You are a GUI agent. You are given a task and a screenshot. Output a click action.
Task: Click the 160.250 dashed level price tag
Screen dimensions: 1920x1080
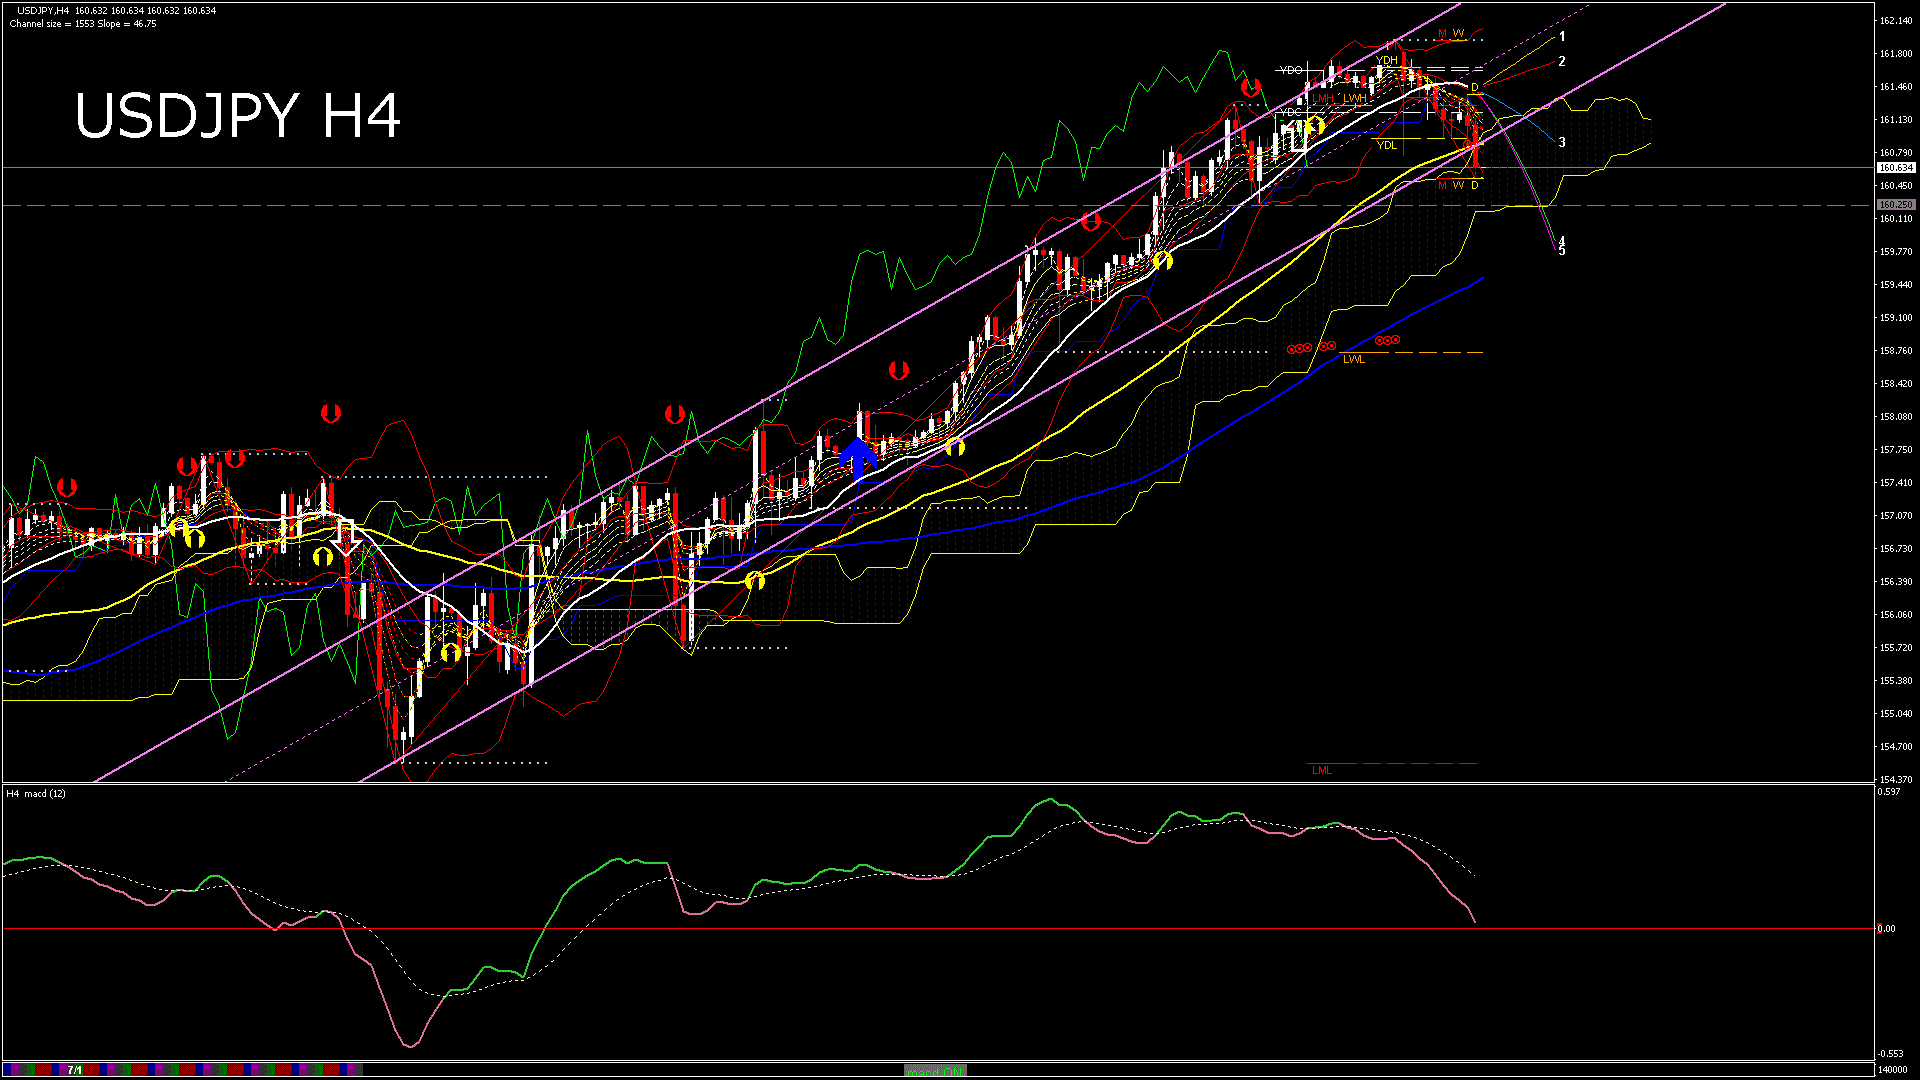pyautogui.click(x=1895, y=205)
